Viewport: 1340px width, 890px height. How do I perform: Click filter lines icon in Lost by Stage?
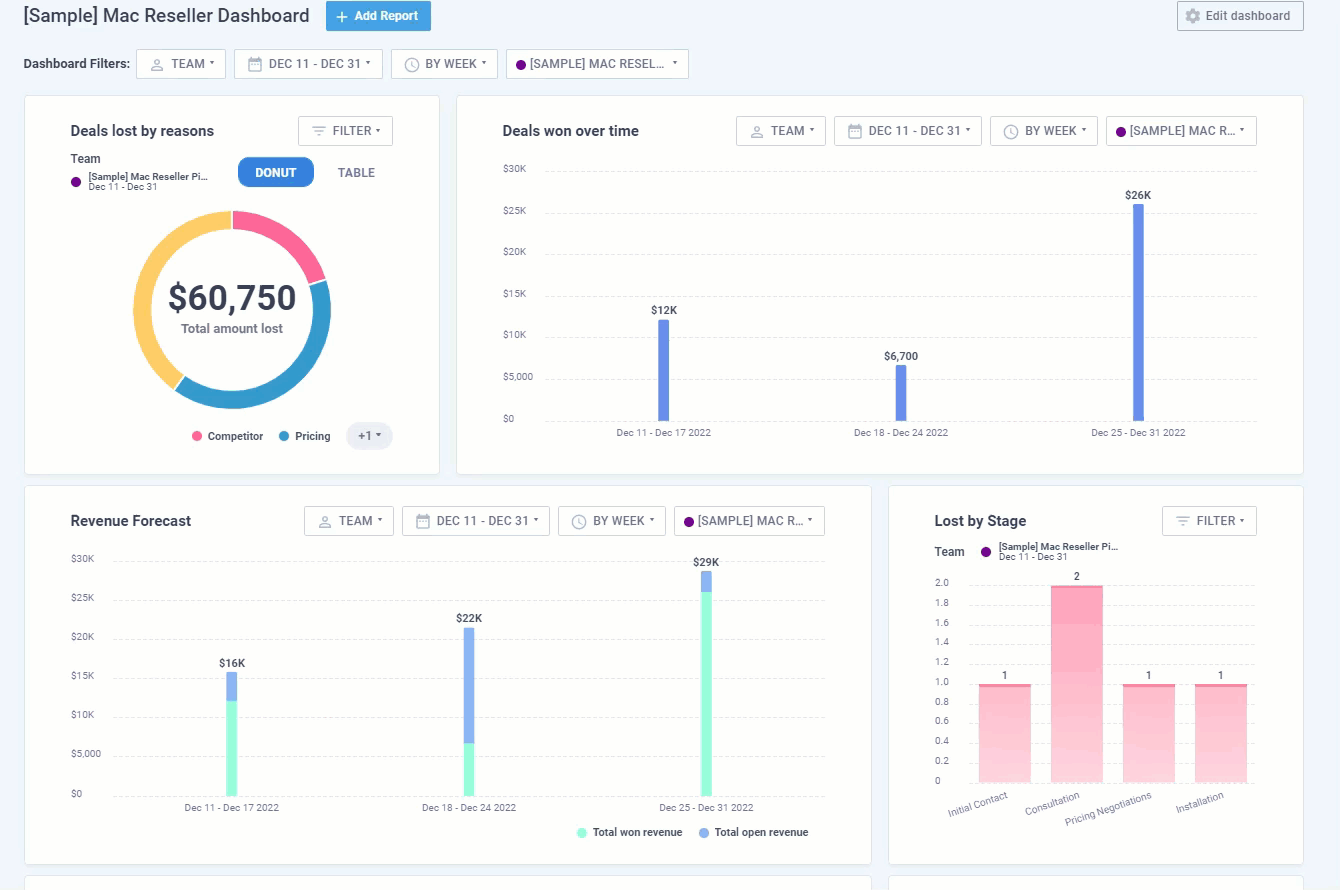(x=1183, y=521)
